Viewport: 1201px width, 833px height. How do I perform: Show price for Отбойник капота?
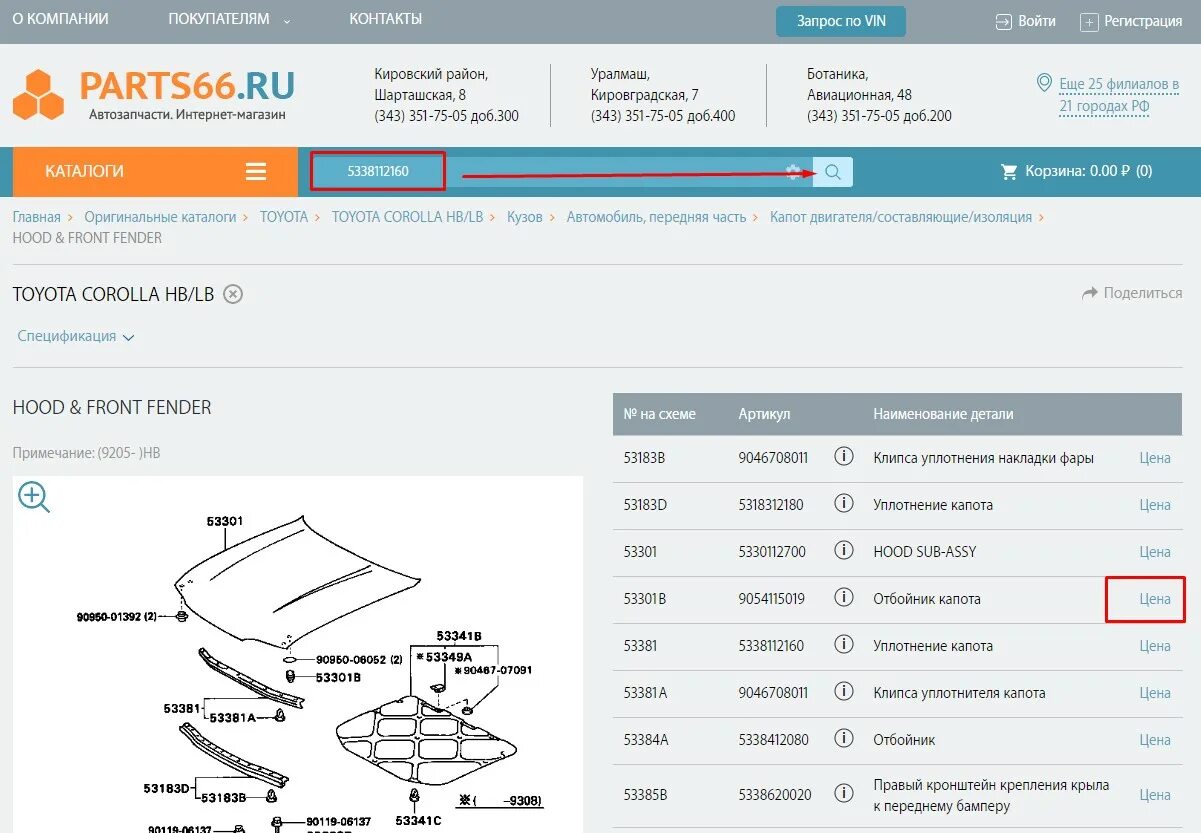[x=1155, y=599]
